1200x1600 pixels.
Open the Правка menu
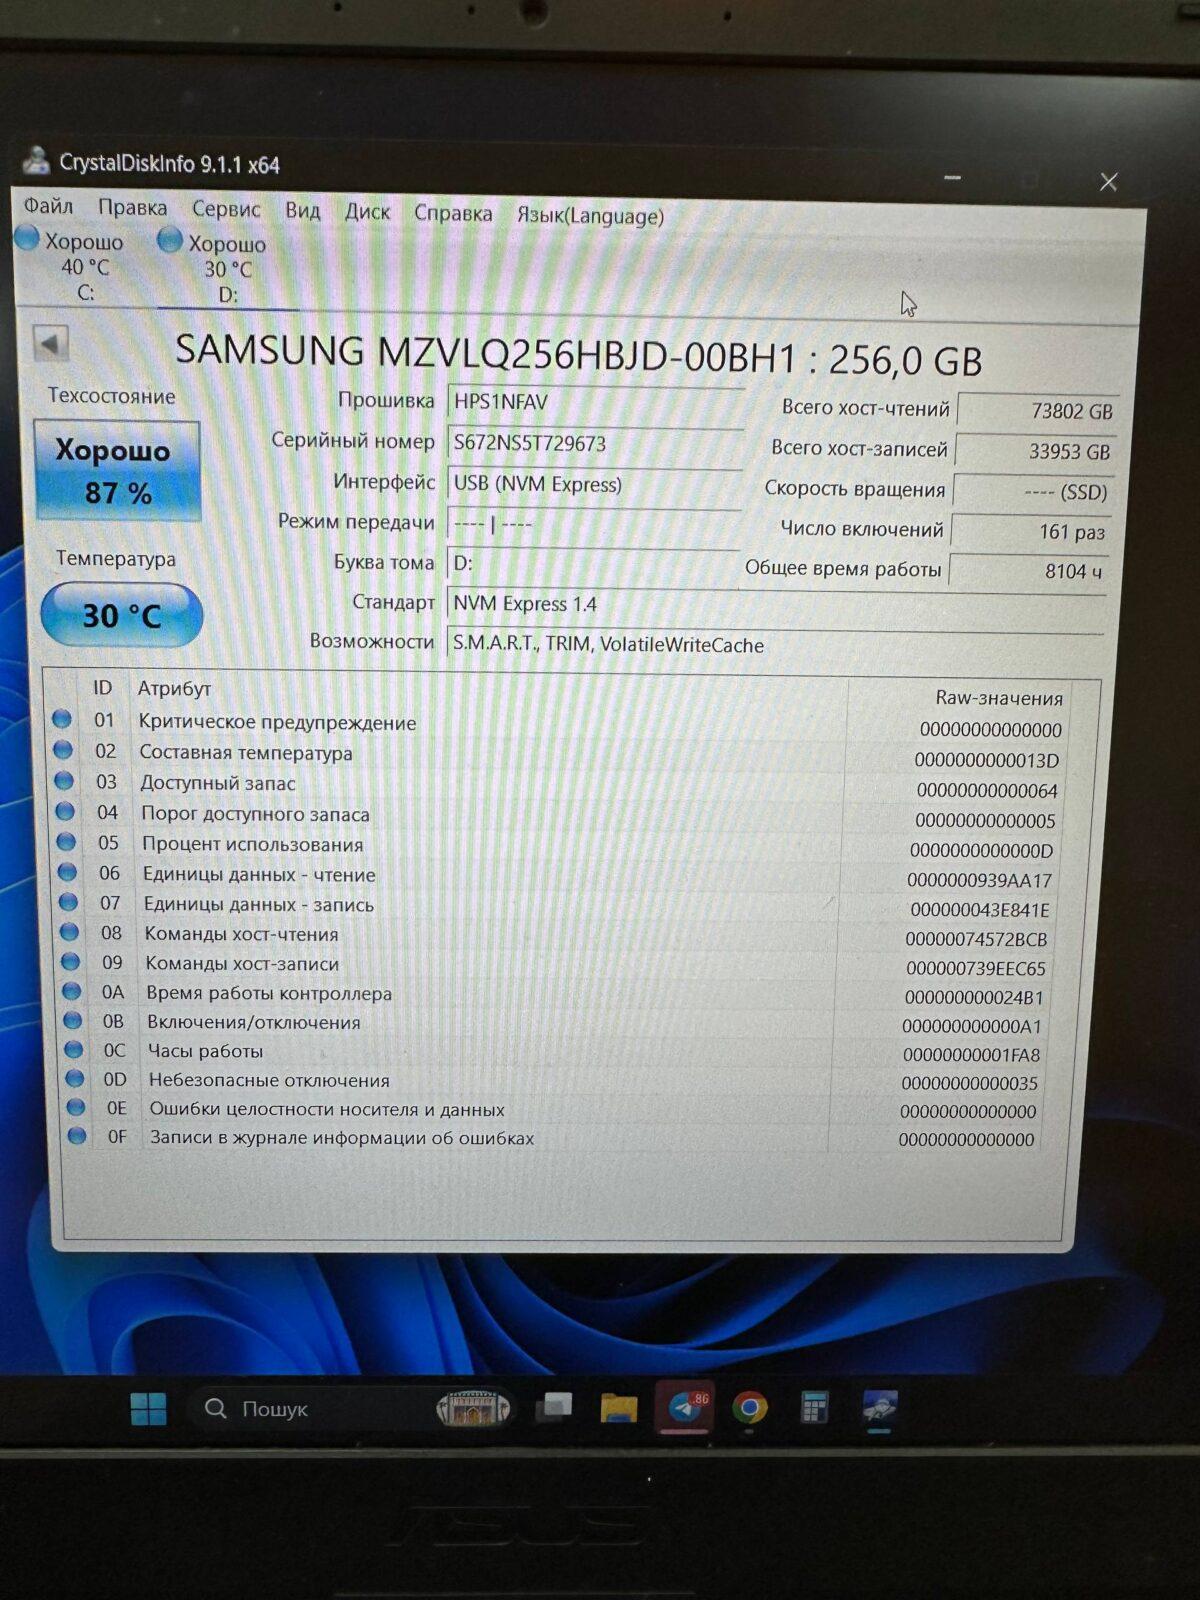point(132,208)
